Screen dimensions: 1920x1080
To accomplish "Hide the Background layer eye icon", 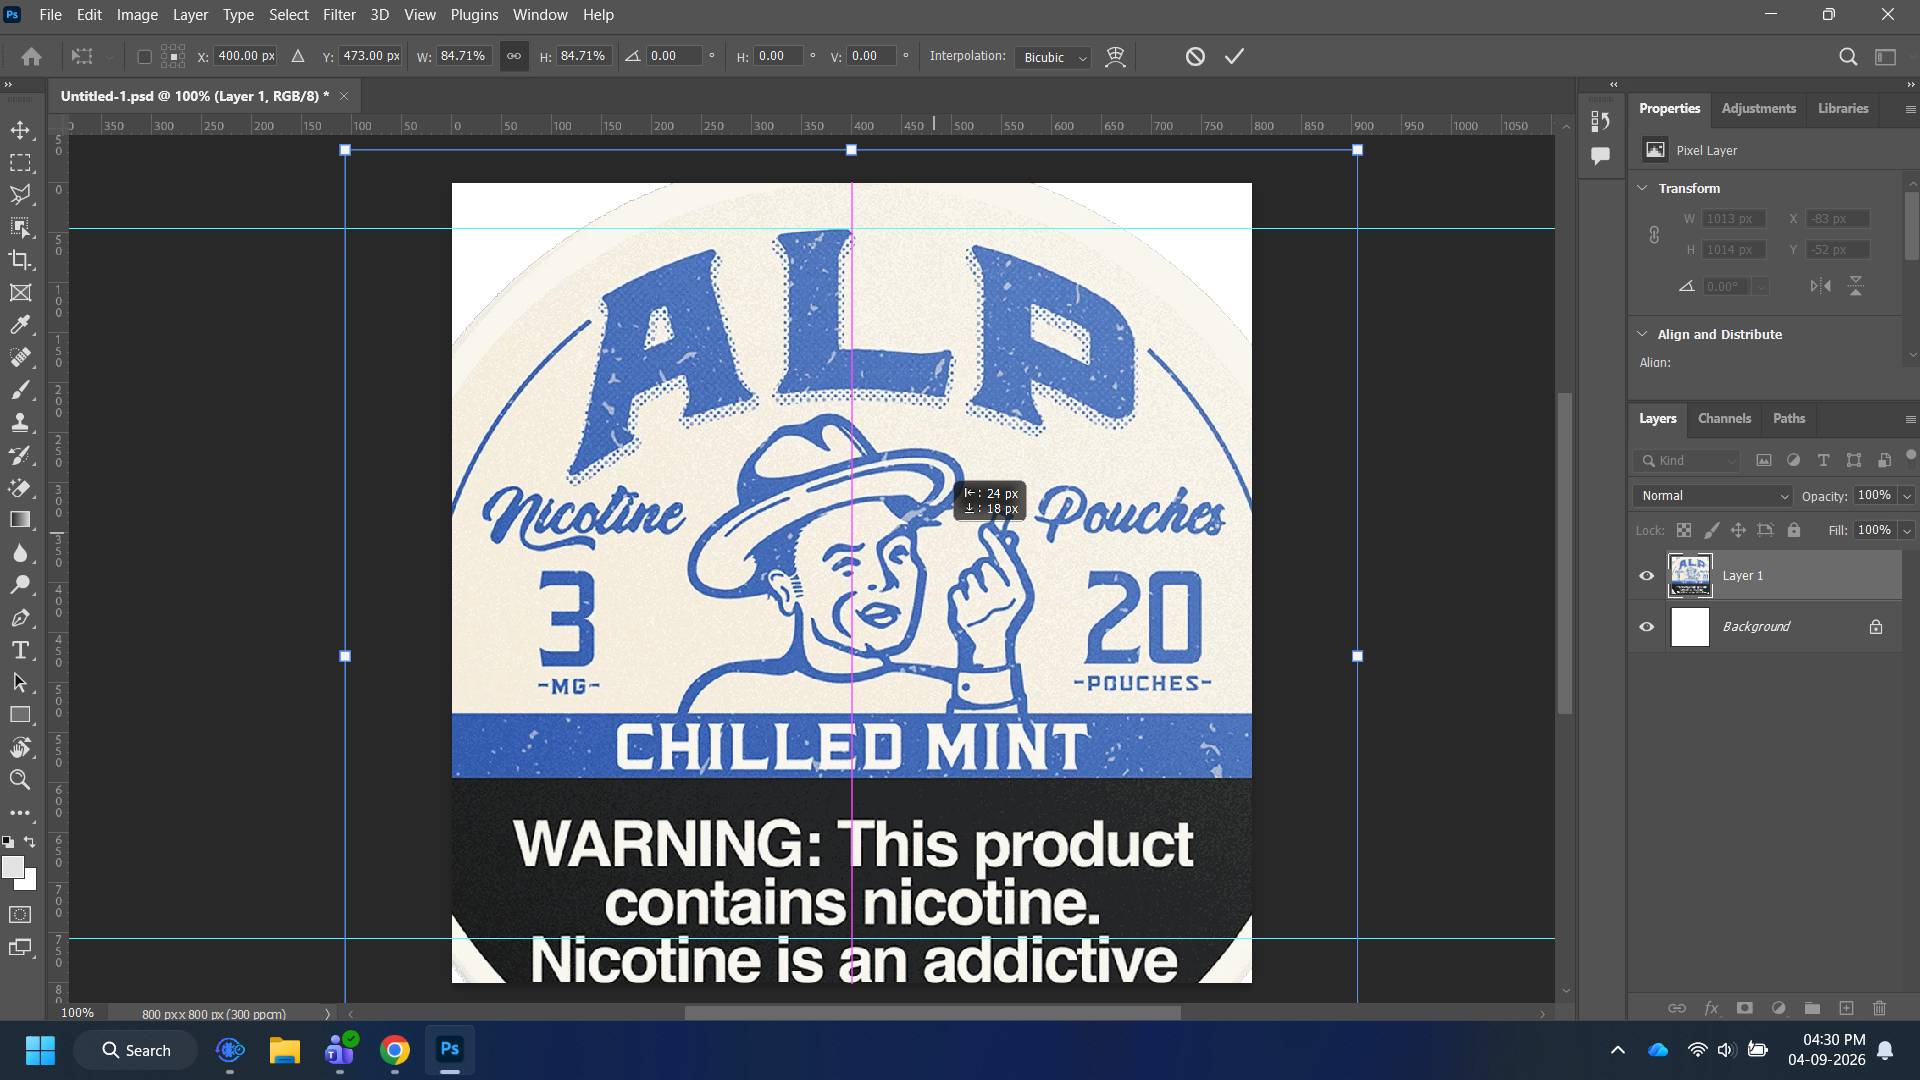I will 1646,627.
